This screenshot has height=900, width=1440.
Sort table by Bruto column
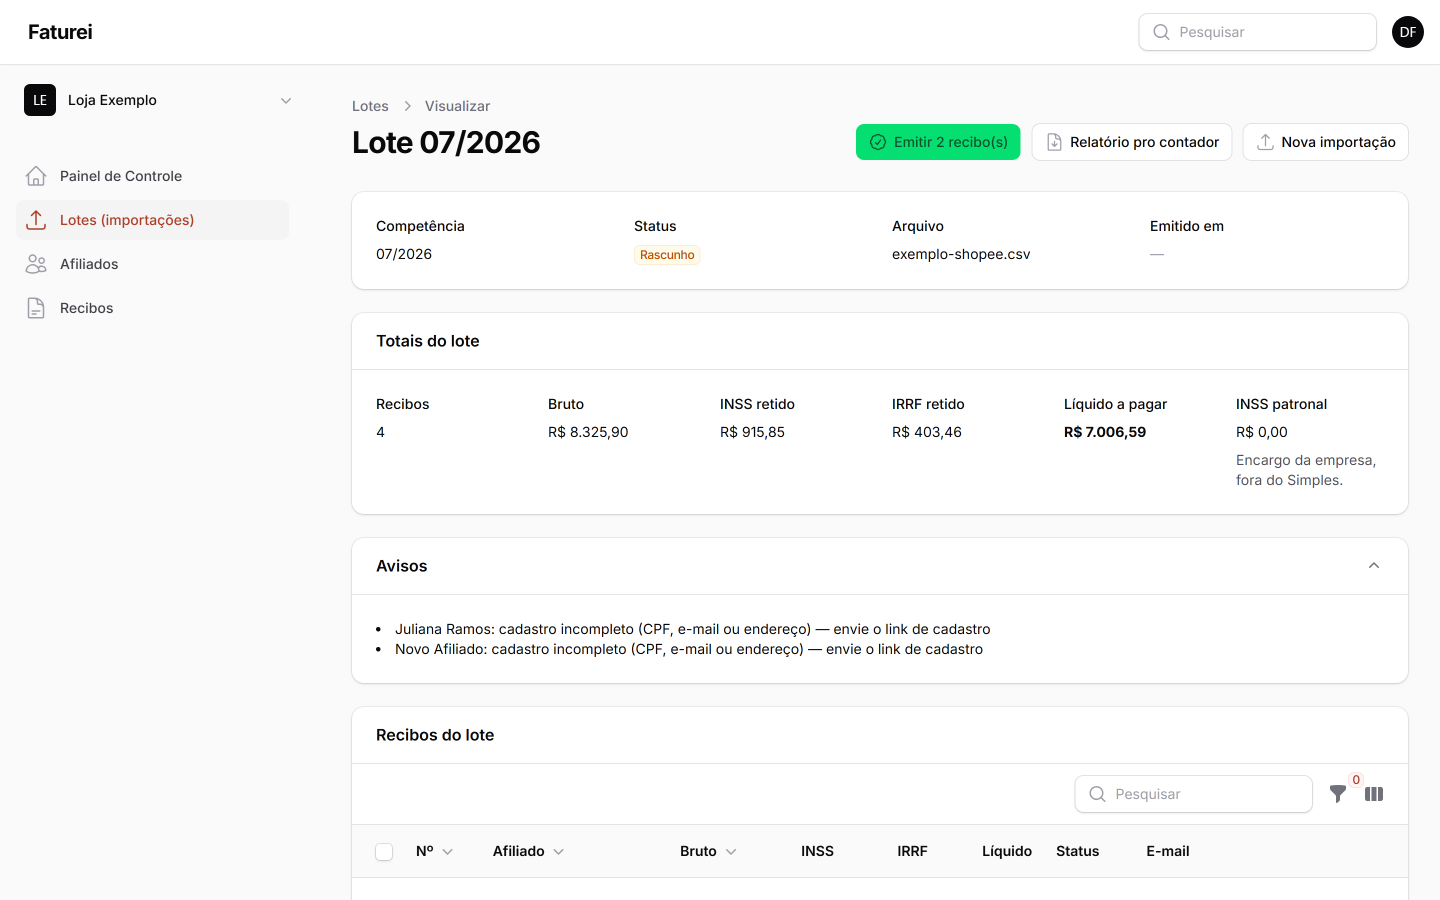pos(708,851)
